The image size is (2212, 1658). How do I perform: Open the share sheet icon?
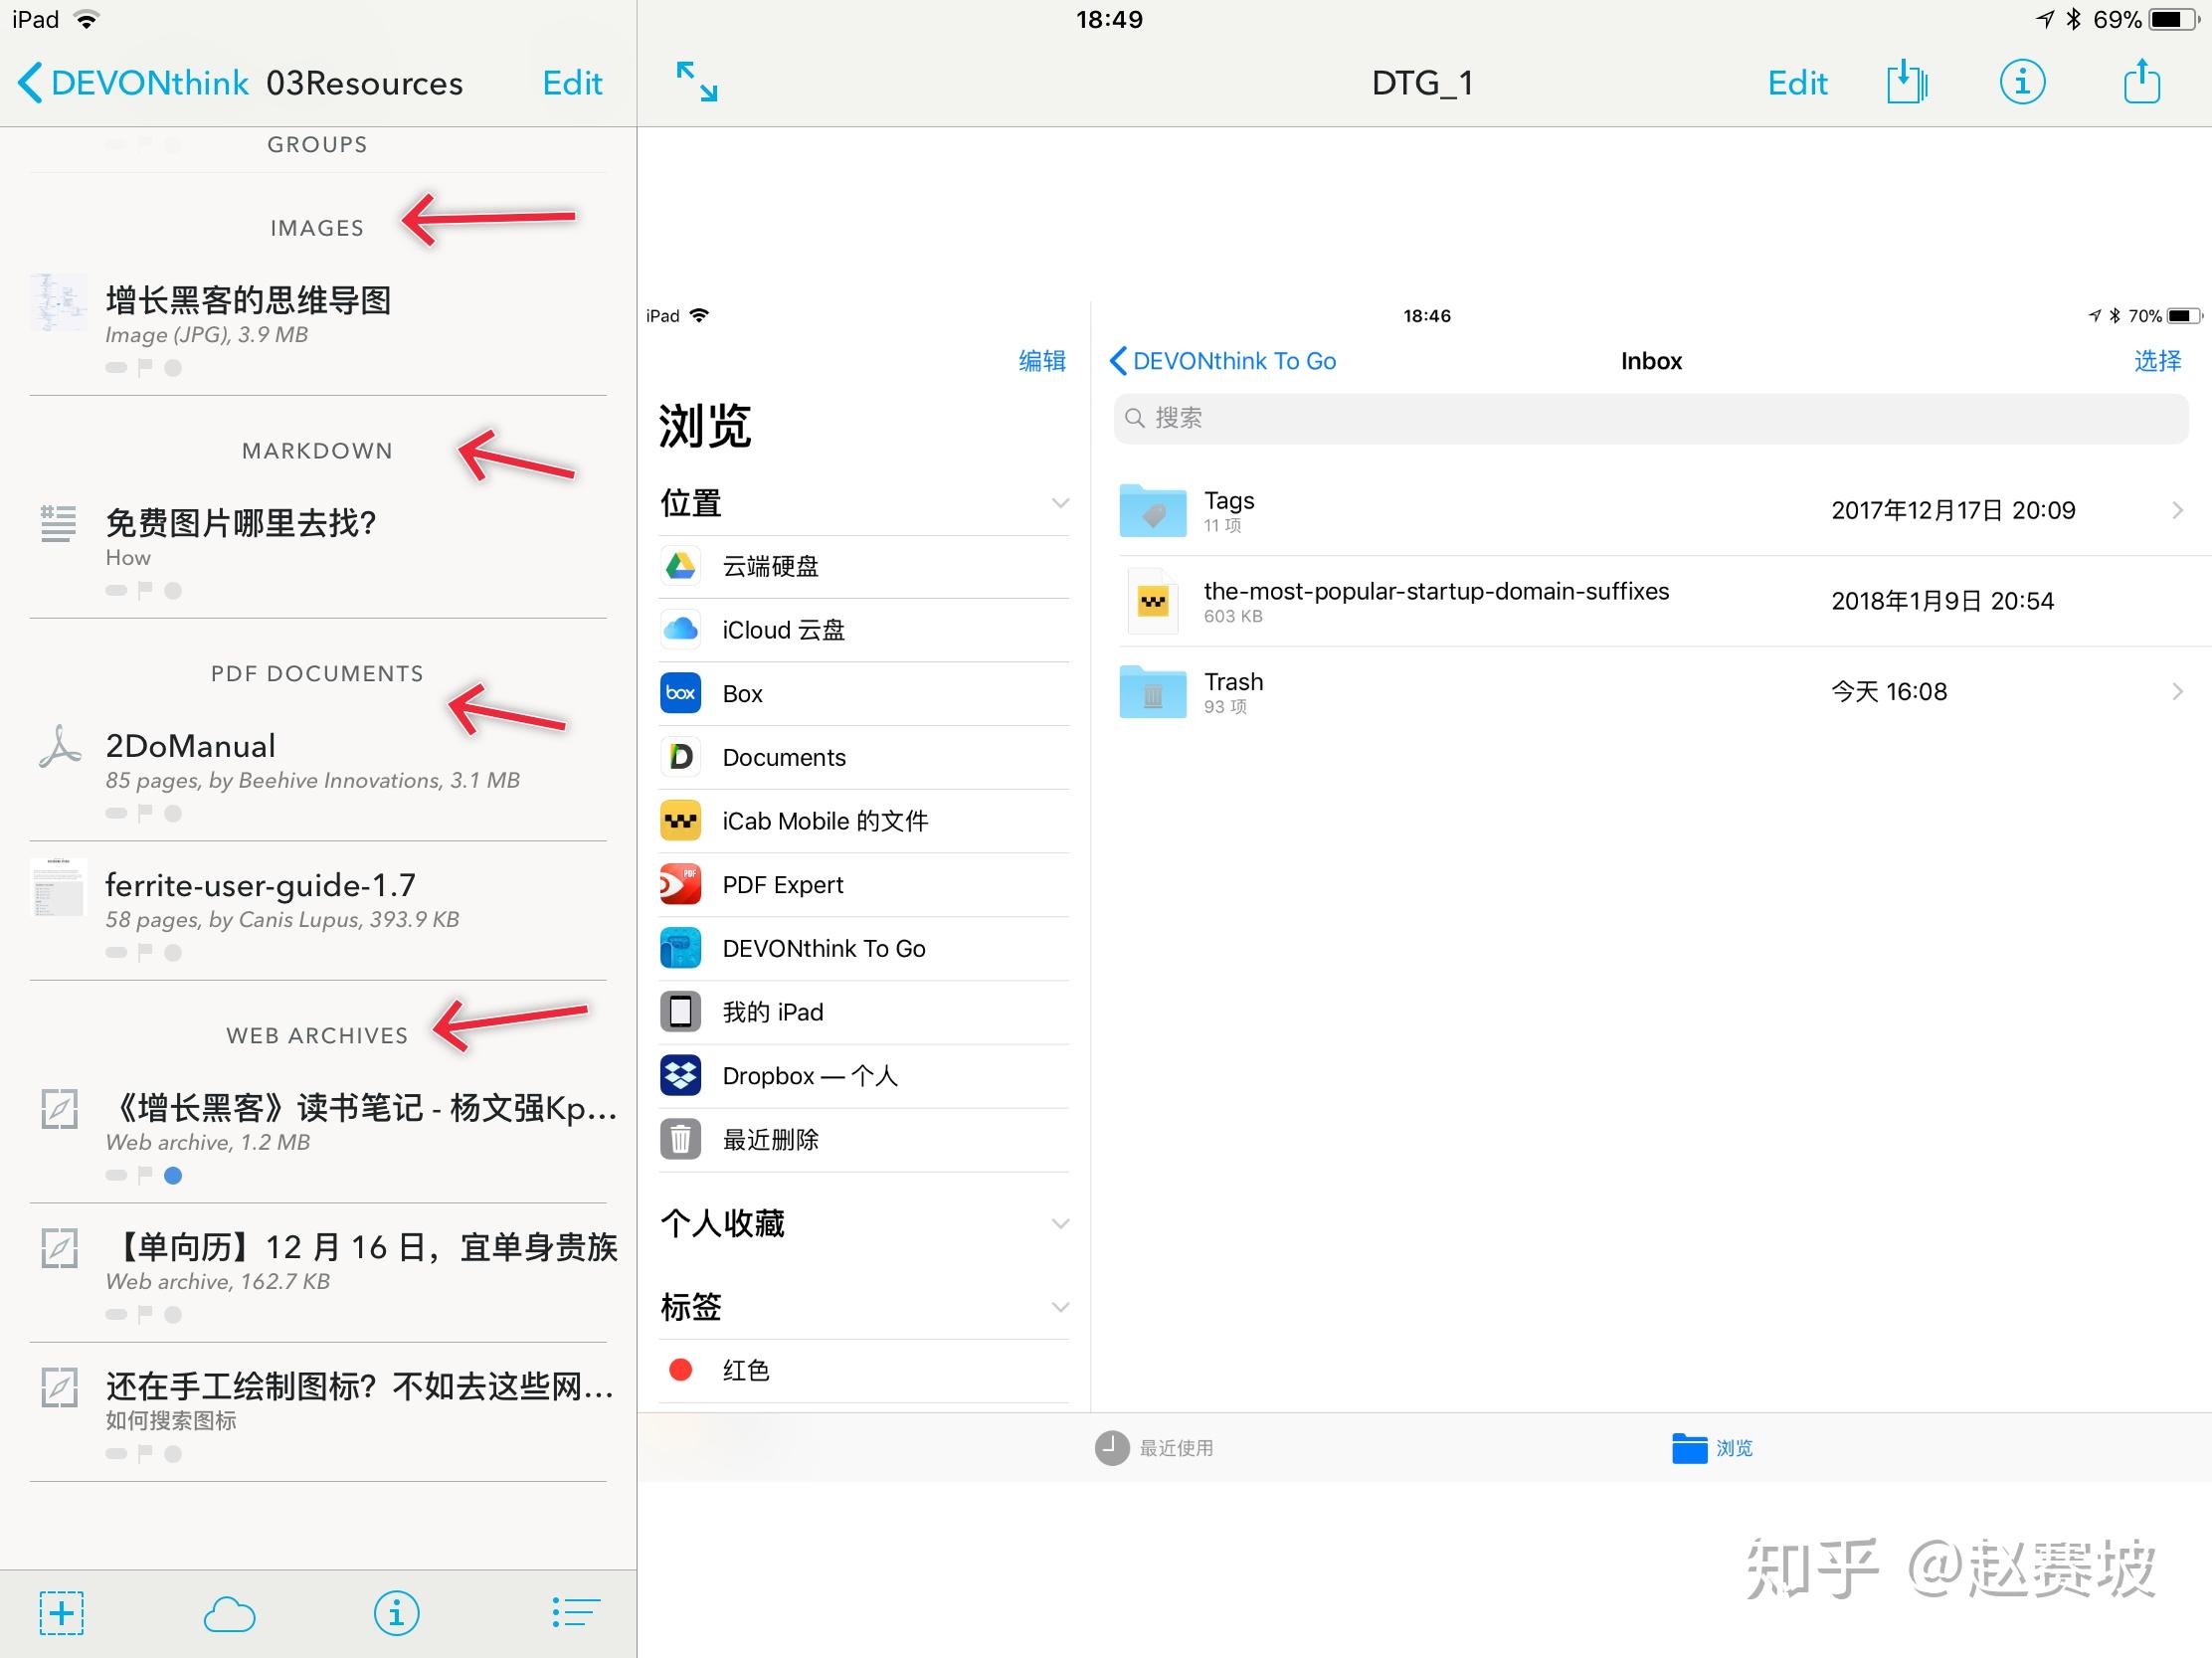[x=2141, y=80]
